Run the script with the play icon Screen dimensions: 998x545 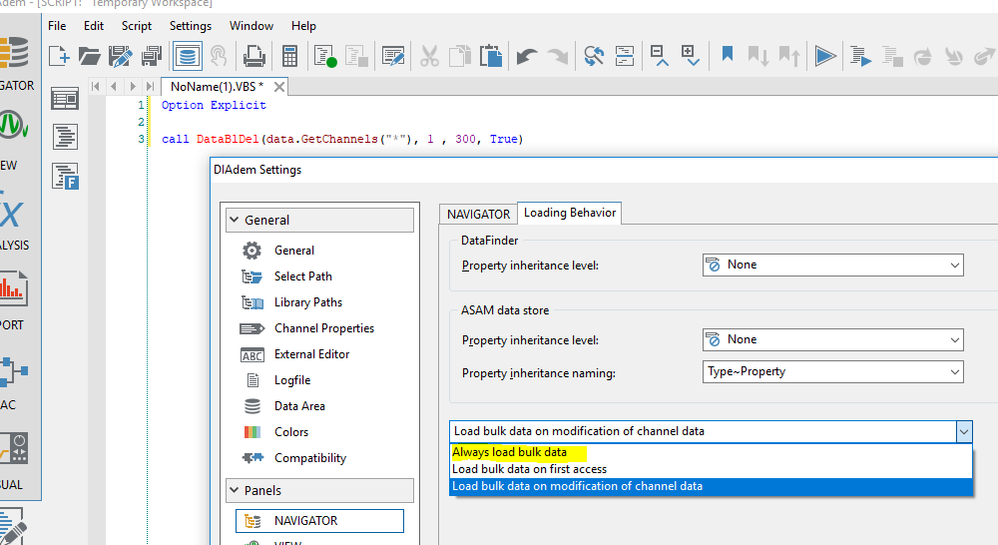click(825, 56)
